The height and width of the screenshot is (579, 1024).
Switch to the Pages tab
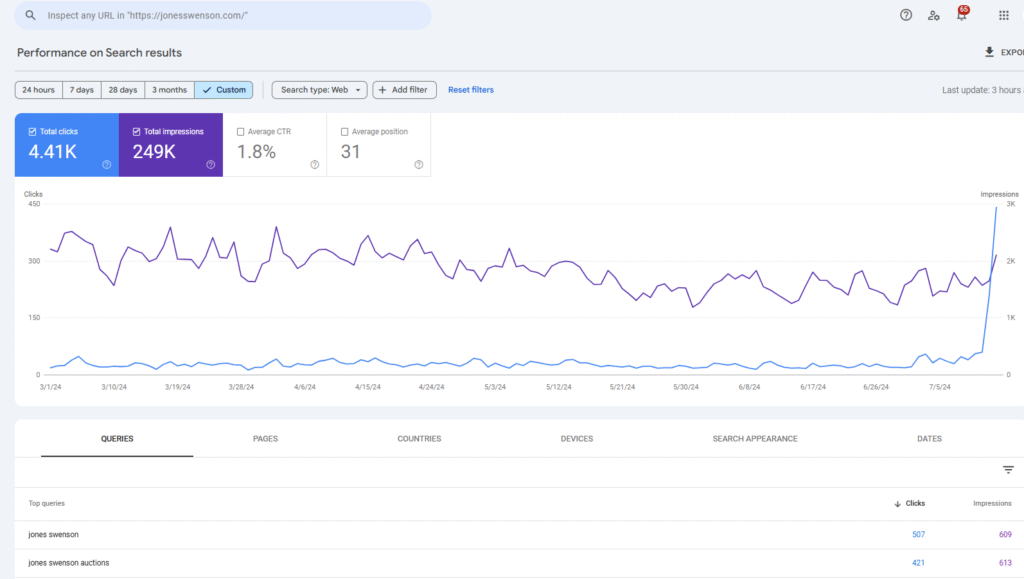[265, 438]
